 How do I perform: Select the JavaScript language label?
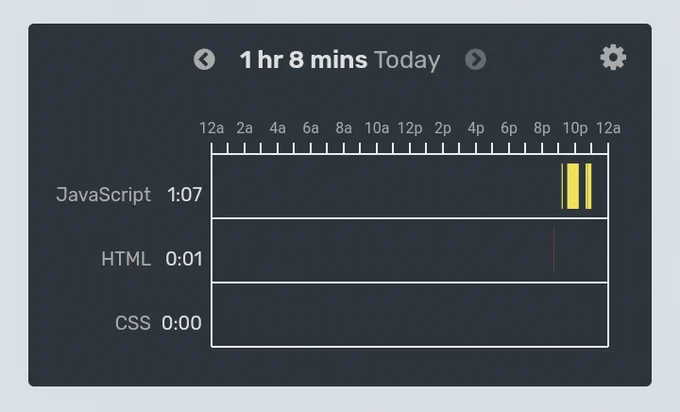(x=104, y=195)
